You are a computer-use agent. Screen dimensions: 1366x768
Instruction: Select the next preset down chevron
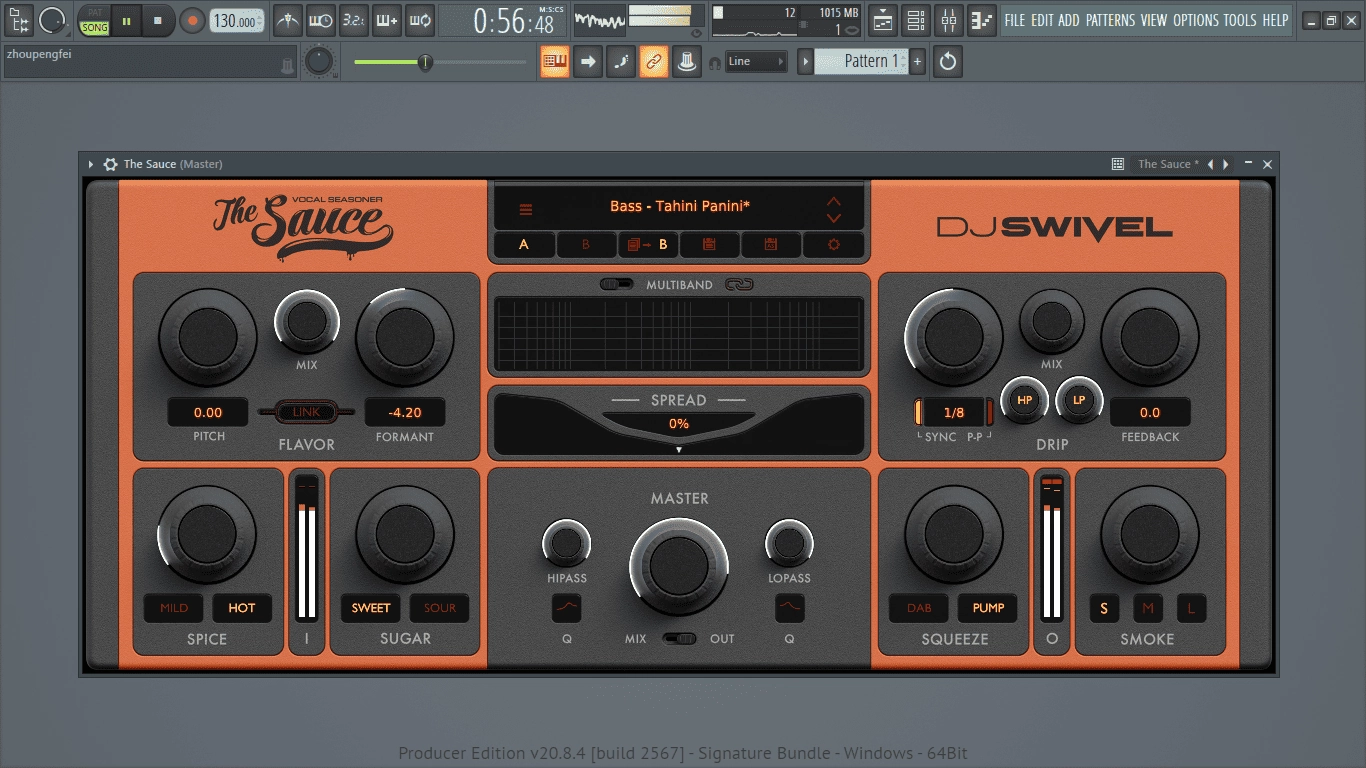[834, 218]
